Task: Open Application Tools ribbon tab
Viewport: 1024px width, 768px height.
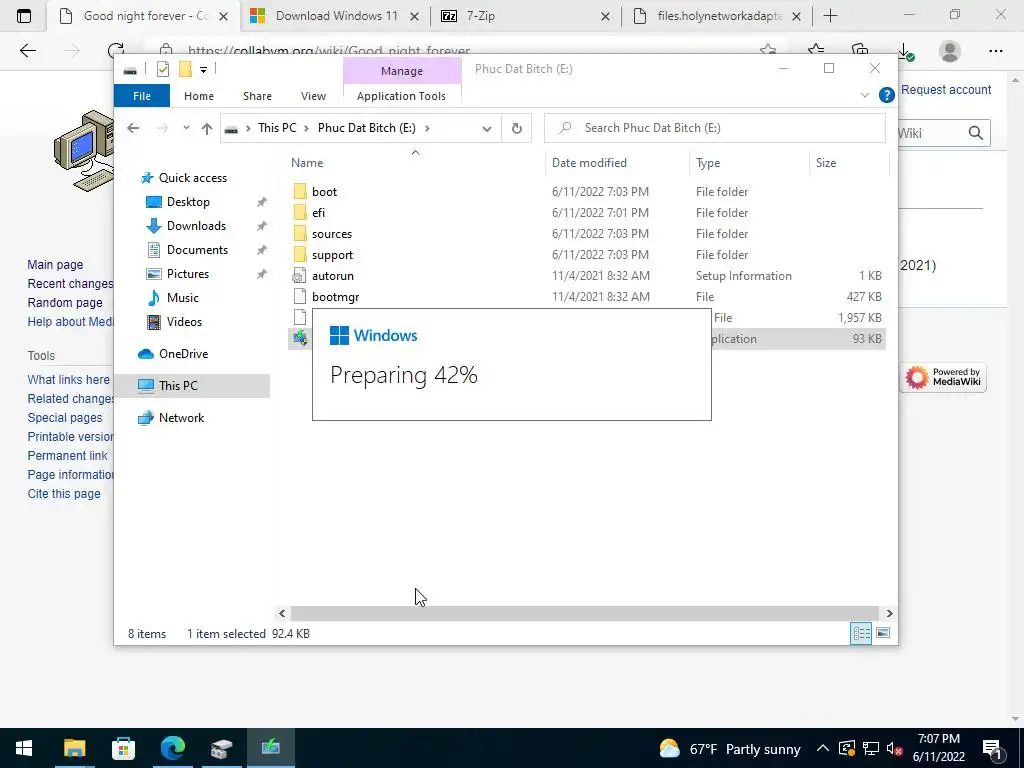Action: 401,96
